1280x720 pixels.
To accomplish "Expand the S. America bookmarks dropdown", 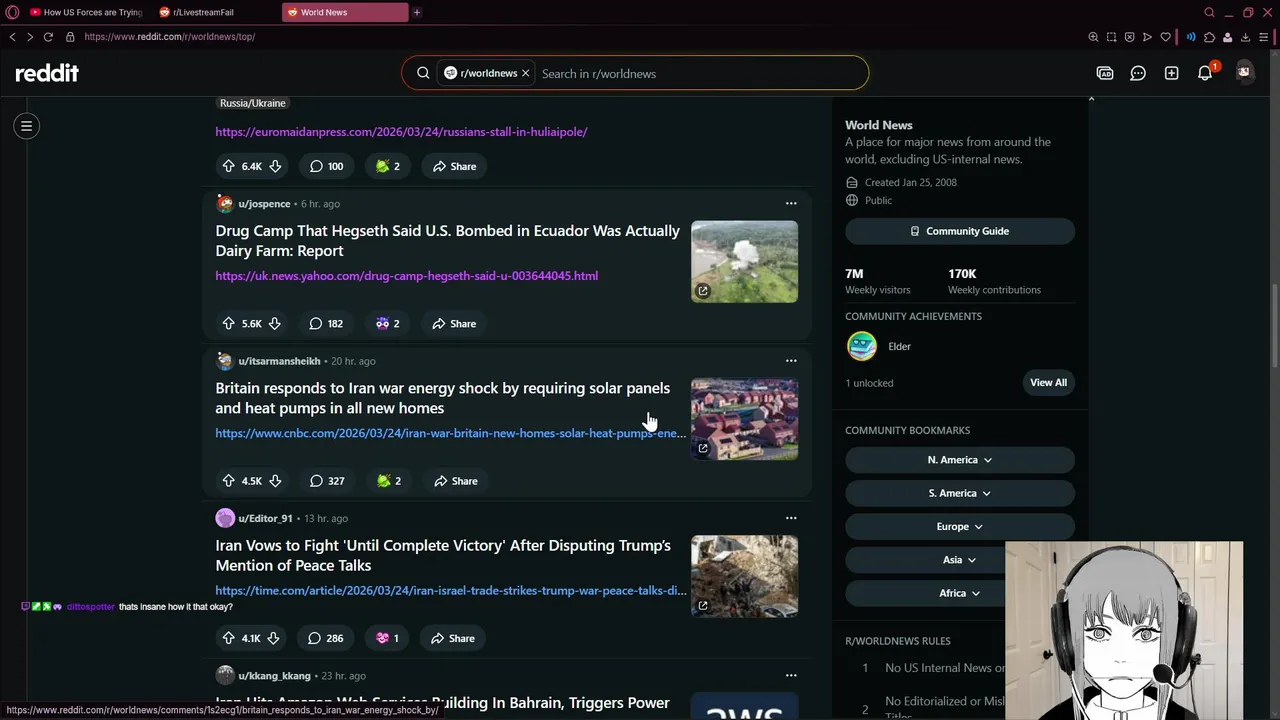I will 960,493.
